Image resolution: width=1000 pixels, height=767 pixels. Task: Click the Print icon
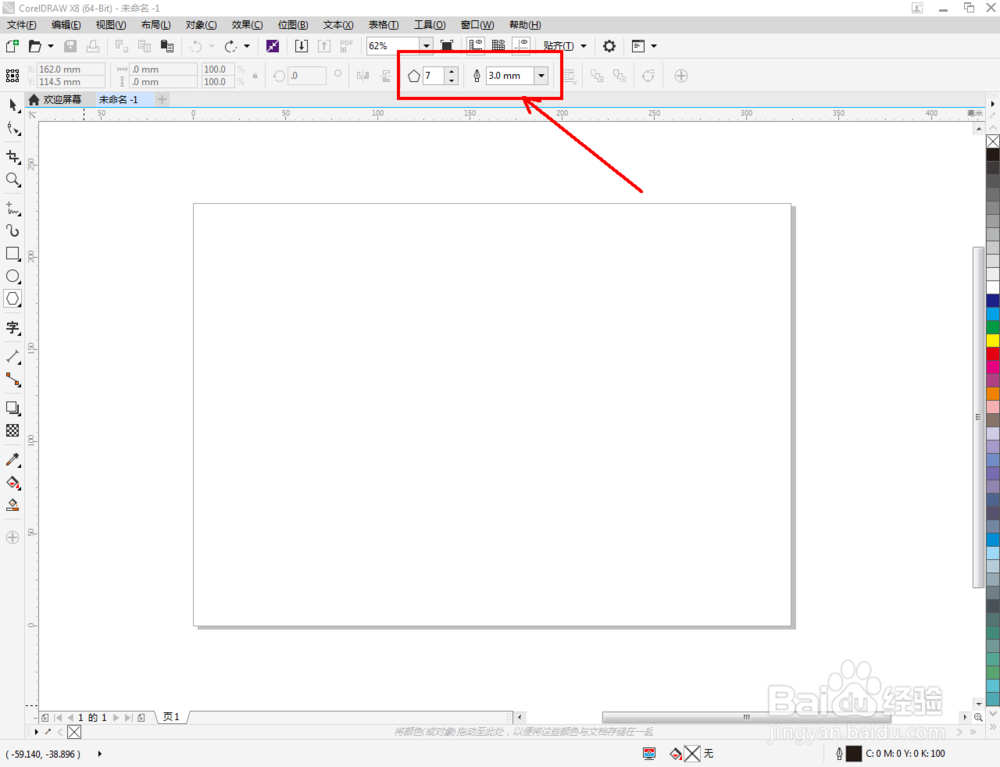93,46
